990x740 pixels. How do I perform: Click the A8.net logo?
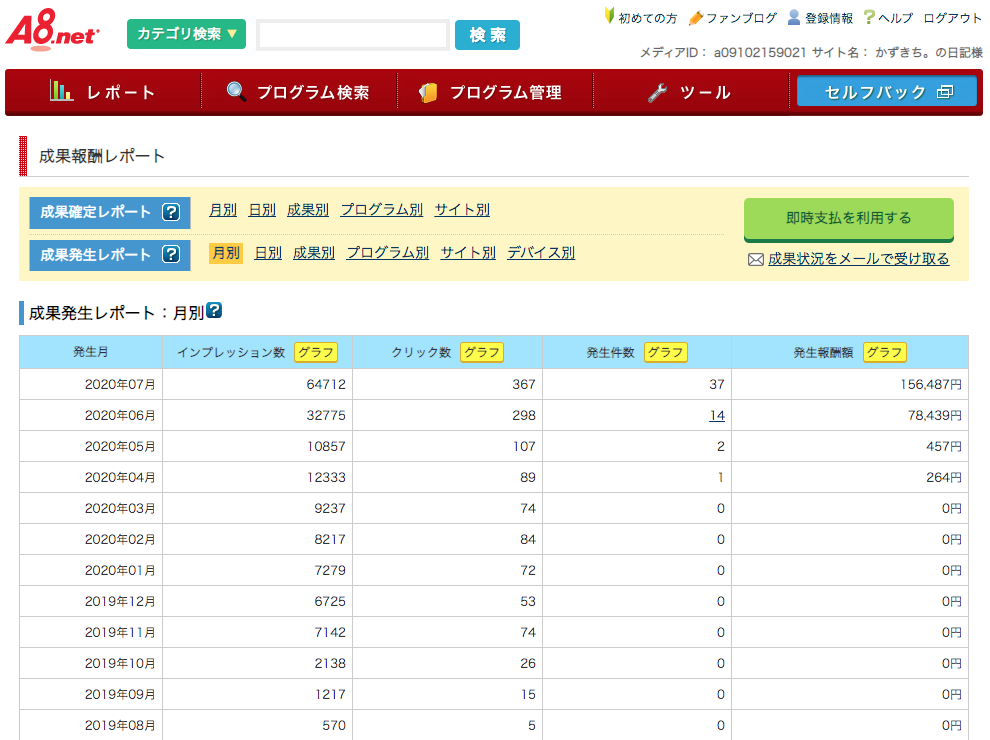coord(52,31)
